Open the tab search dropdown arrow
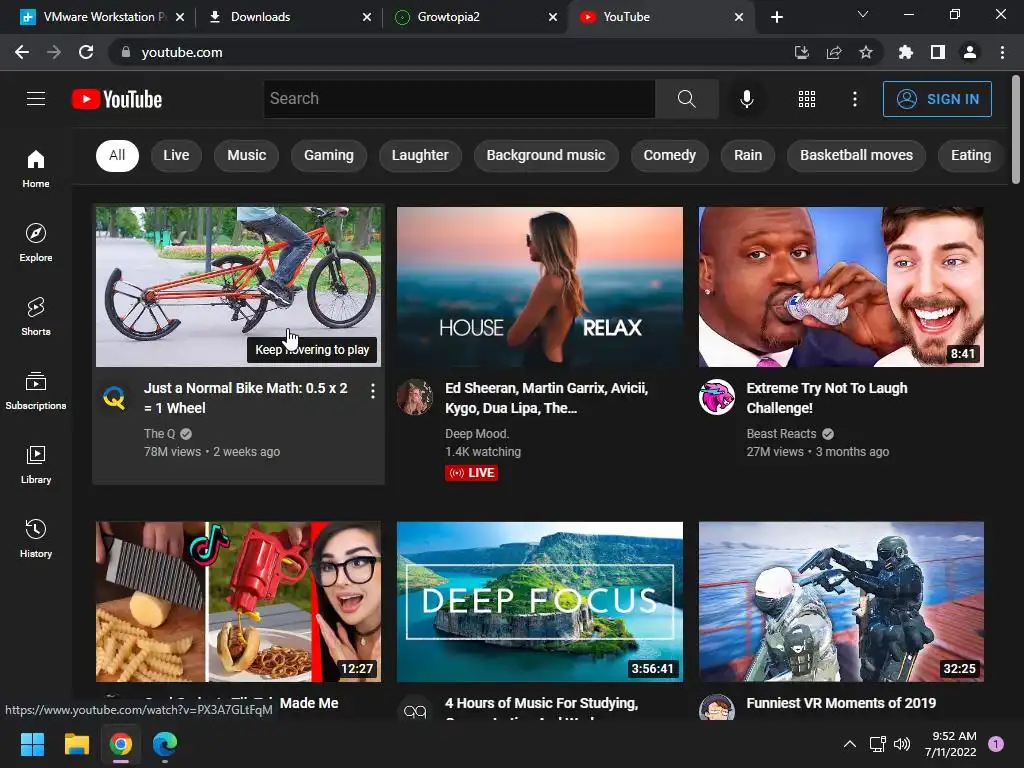Viewport: 1024px width, 768px height. point(862,14)
